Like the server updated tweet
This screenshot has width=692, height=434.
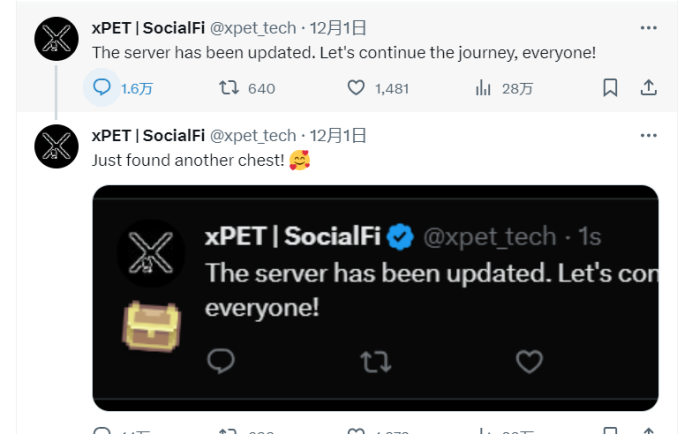click(x=356, y=87)
